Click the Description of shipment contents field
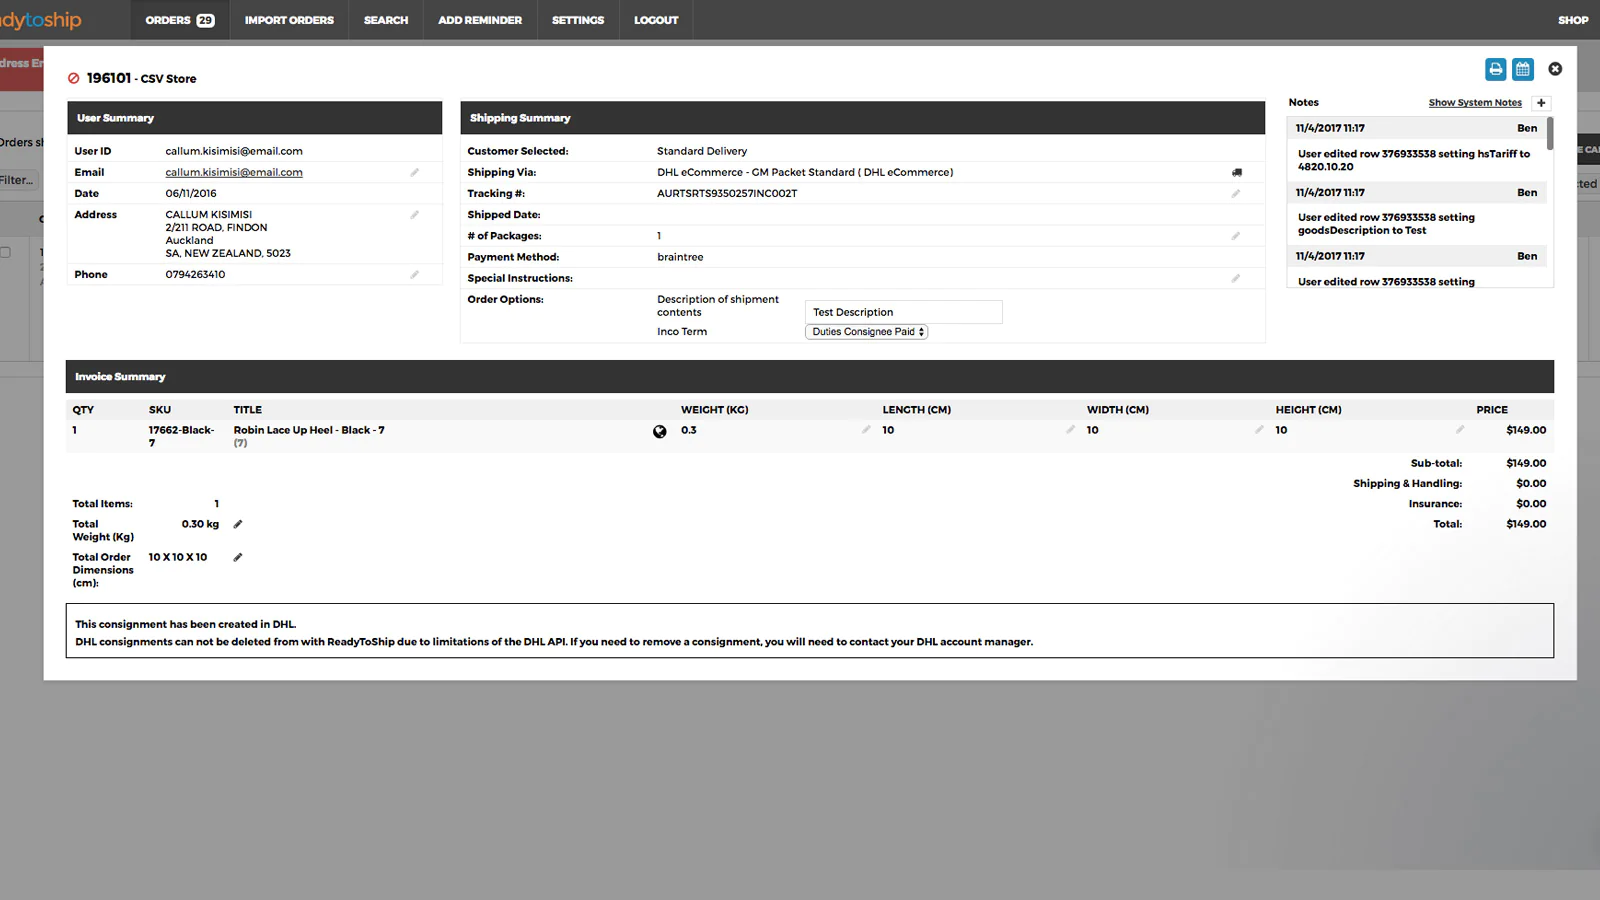Screen dimensions: 1600x900 [903, 312]
